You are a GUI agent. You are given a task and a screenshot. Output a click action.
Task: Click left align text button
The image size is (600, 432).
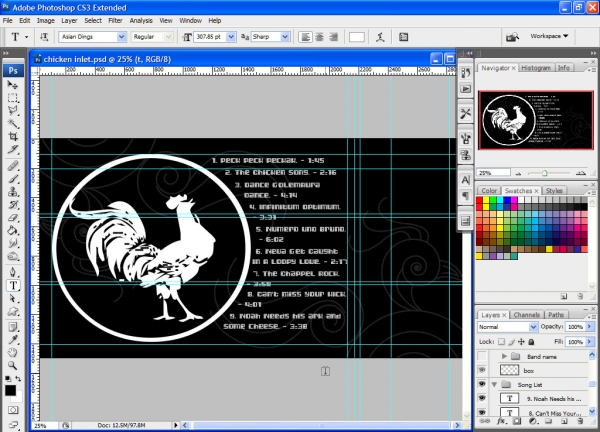click(x=305, y=37)
